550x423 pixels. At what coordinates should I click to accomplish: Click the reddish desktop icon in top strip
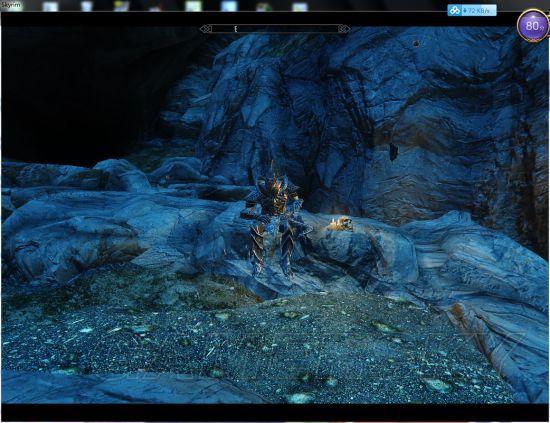156,7
